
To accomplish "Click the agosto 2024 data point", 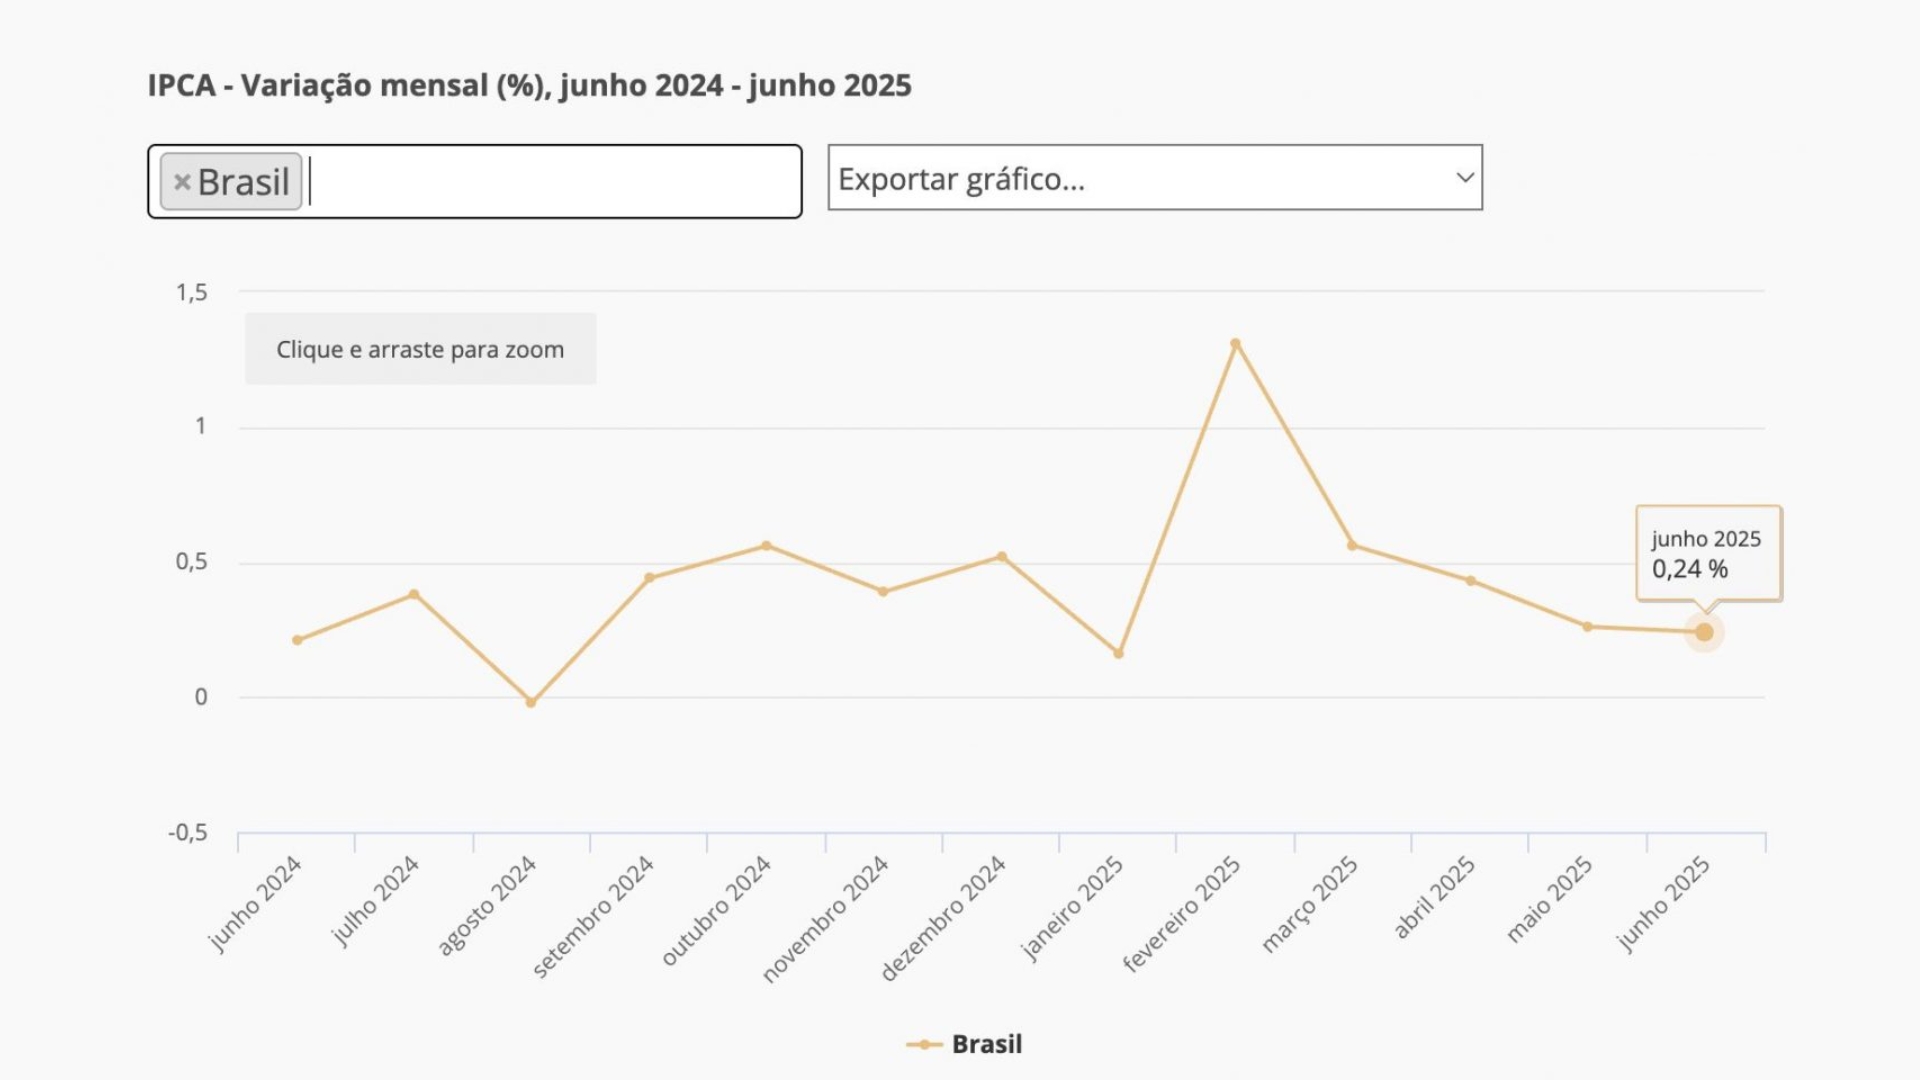I will coord(531,703).
